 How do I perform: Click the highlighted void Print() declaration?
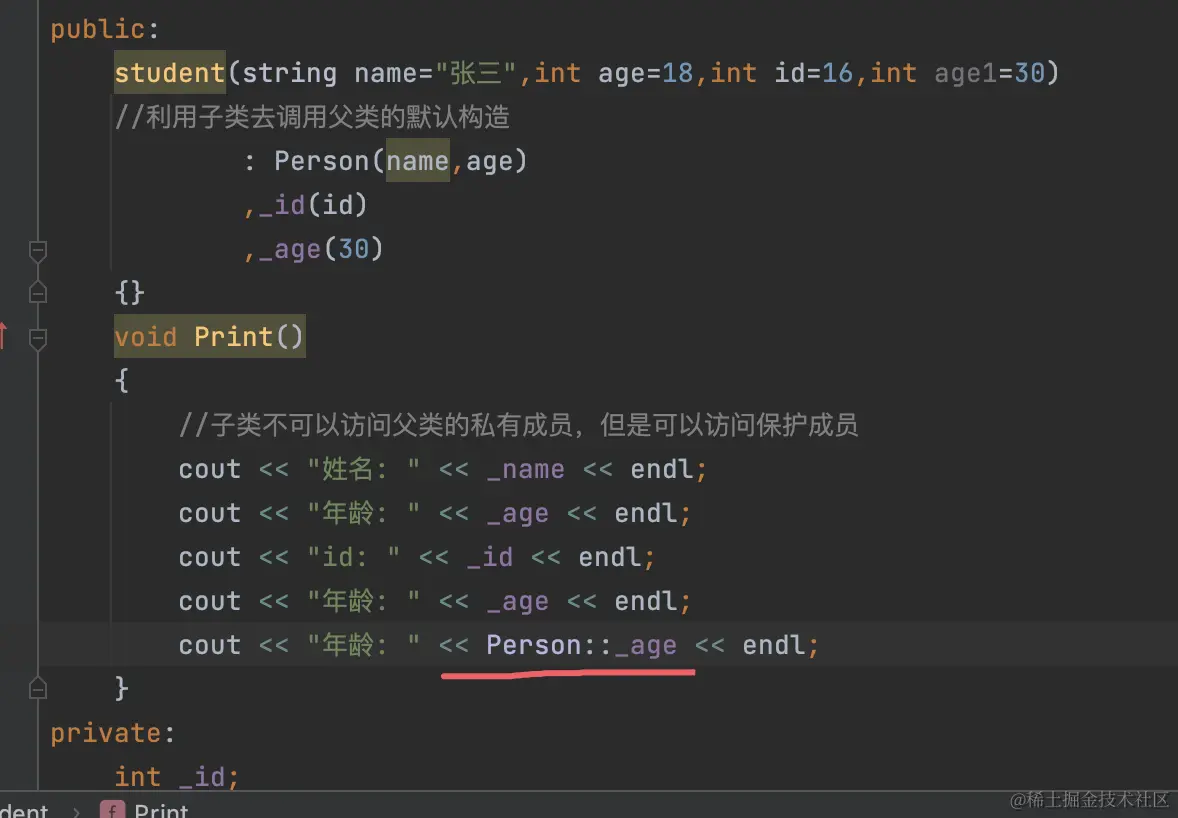pyautogui.click(x=210, y=337)
